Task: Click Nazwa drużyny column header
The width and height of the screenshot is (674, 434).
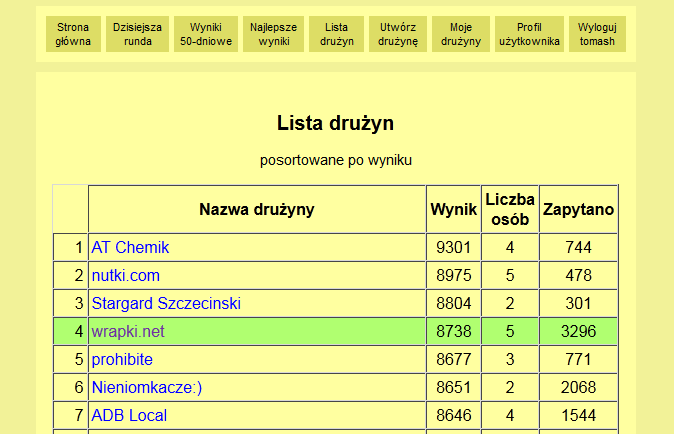Action: click(x=257, y=209)
